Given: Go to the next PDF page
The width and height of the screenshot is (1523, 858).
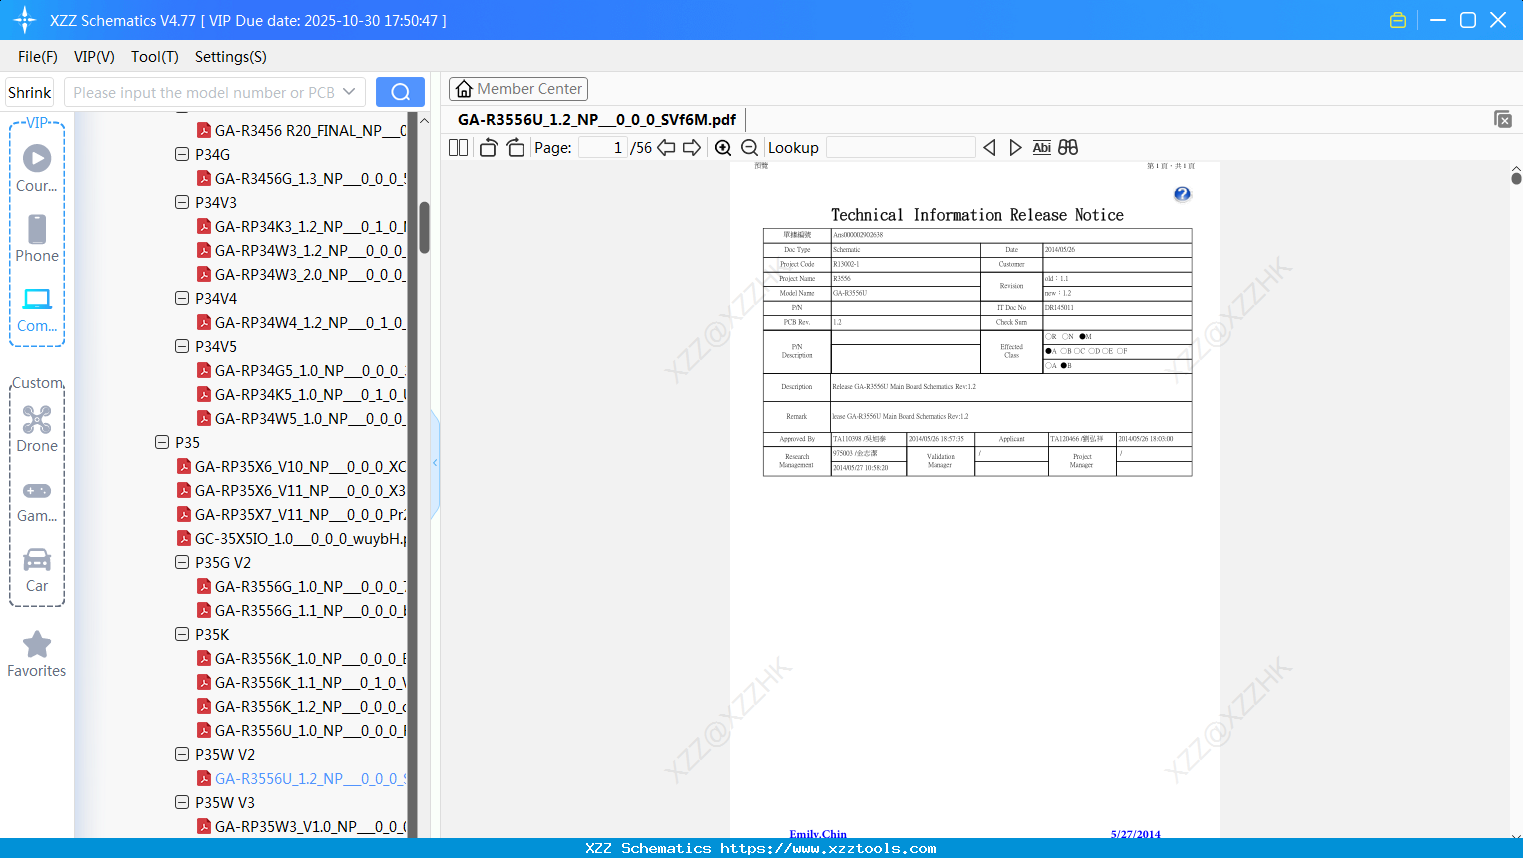Looking at the screenshot, I should click(692, 148).
